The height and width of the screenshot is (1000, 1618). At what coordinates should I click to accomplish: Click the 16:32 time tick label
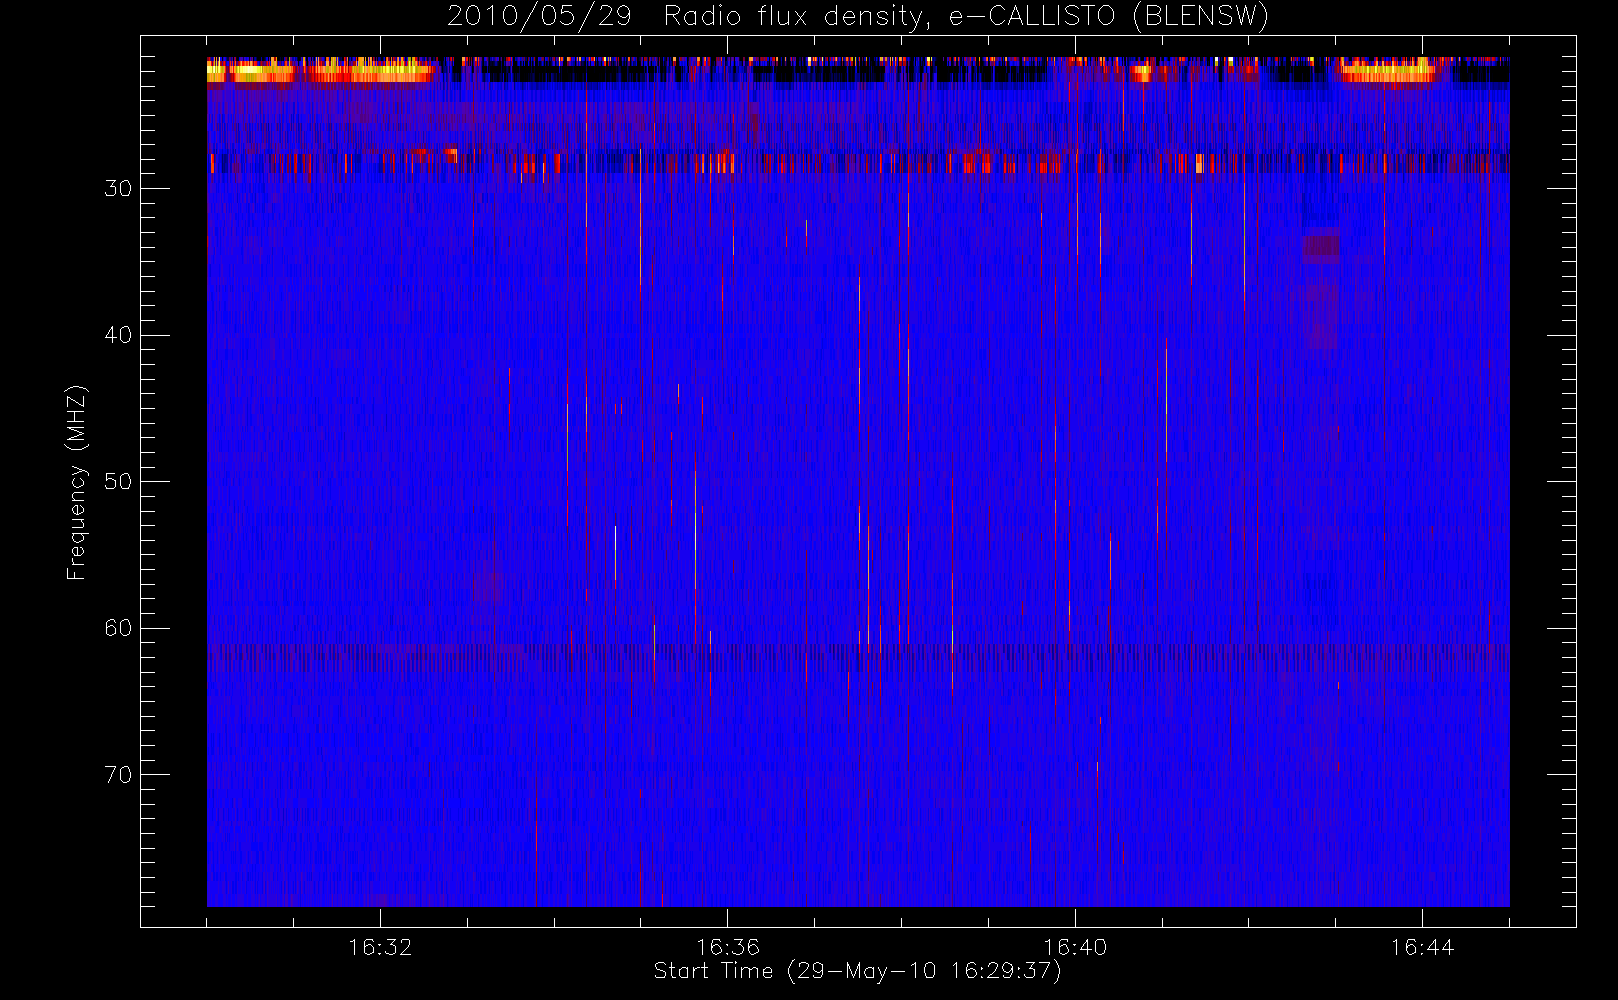click(x=380, y=947)
